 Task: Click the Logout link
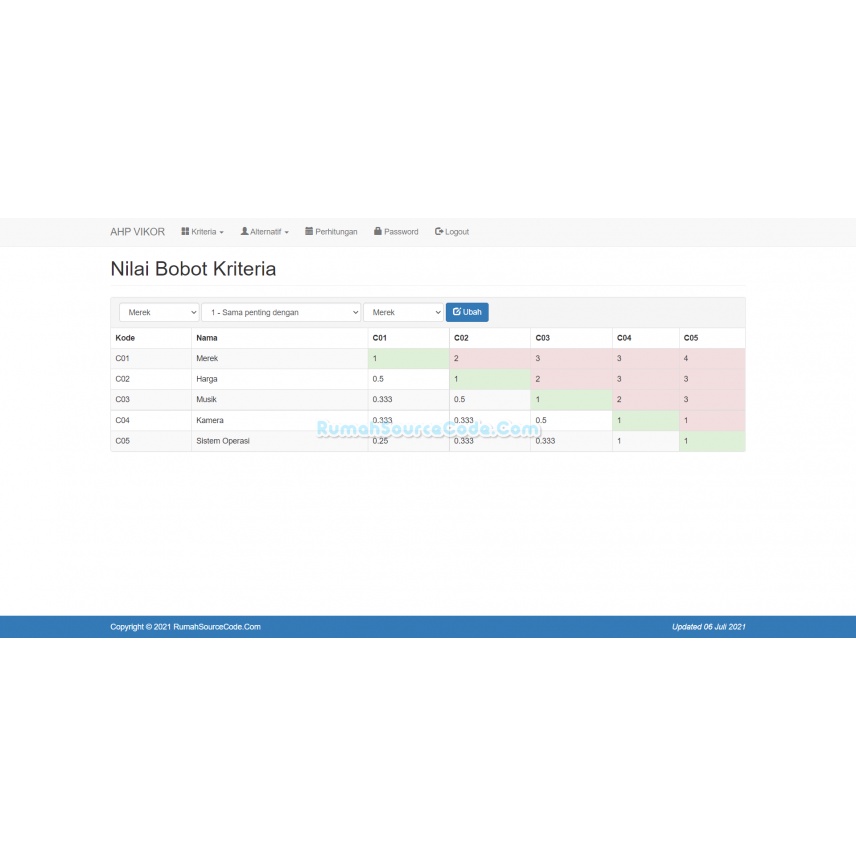click(451, 231)
